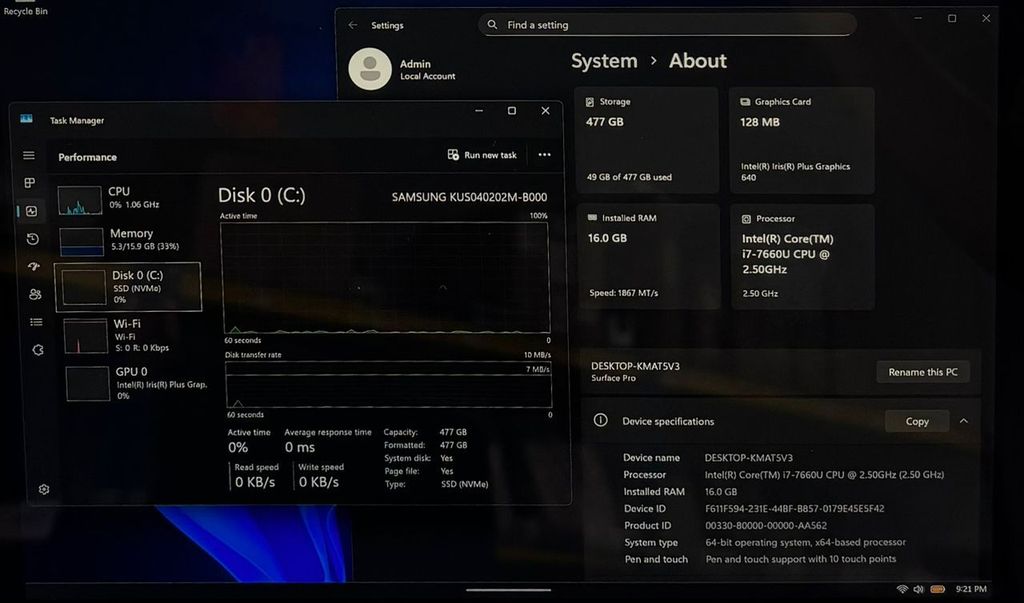Open the Services icon in Task Manager
1024x603 pixels.
(x=38, y=350)
